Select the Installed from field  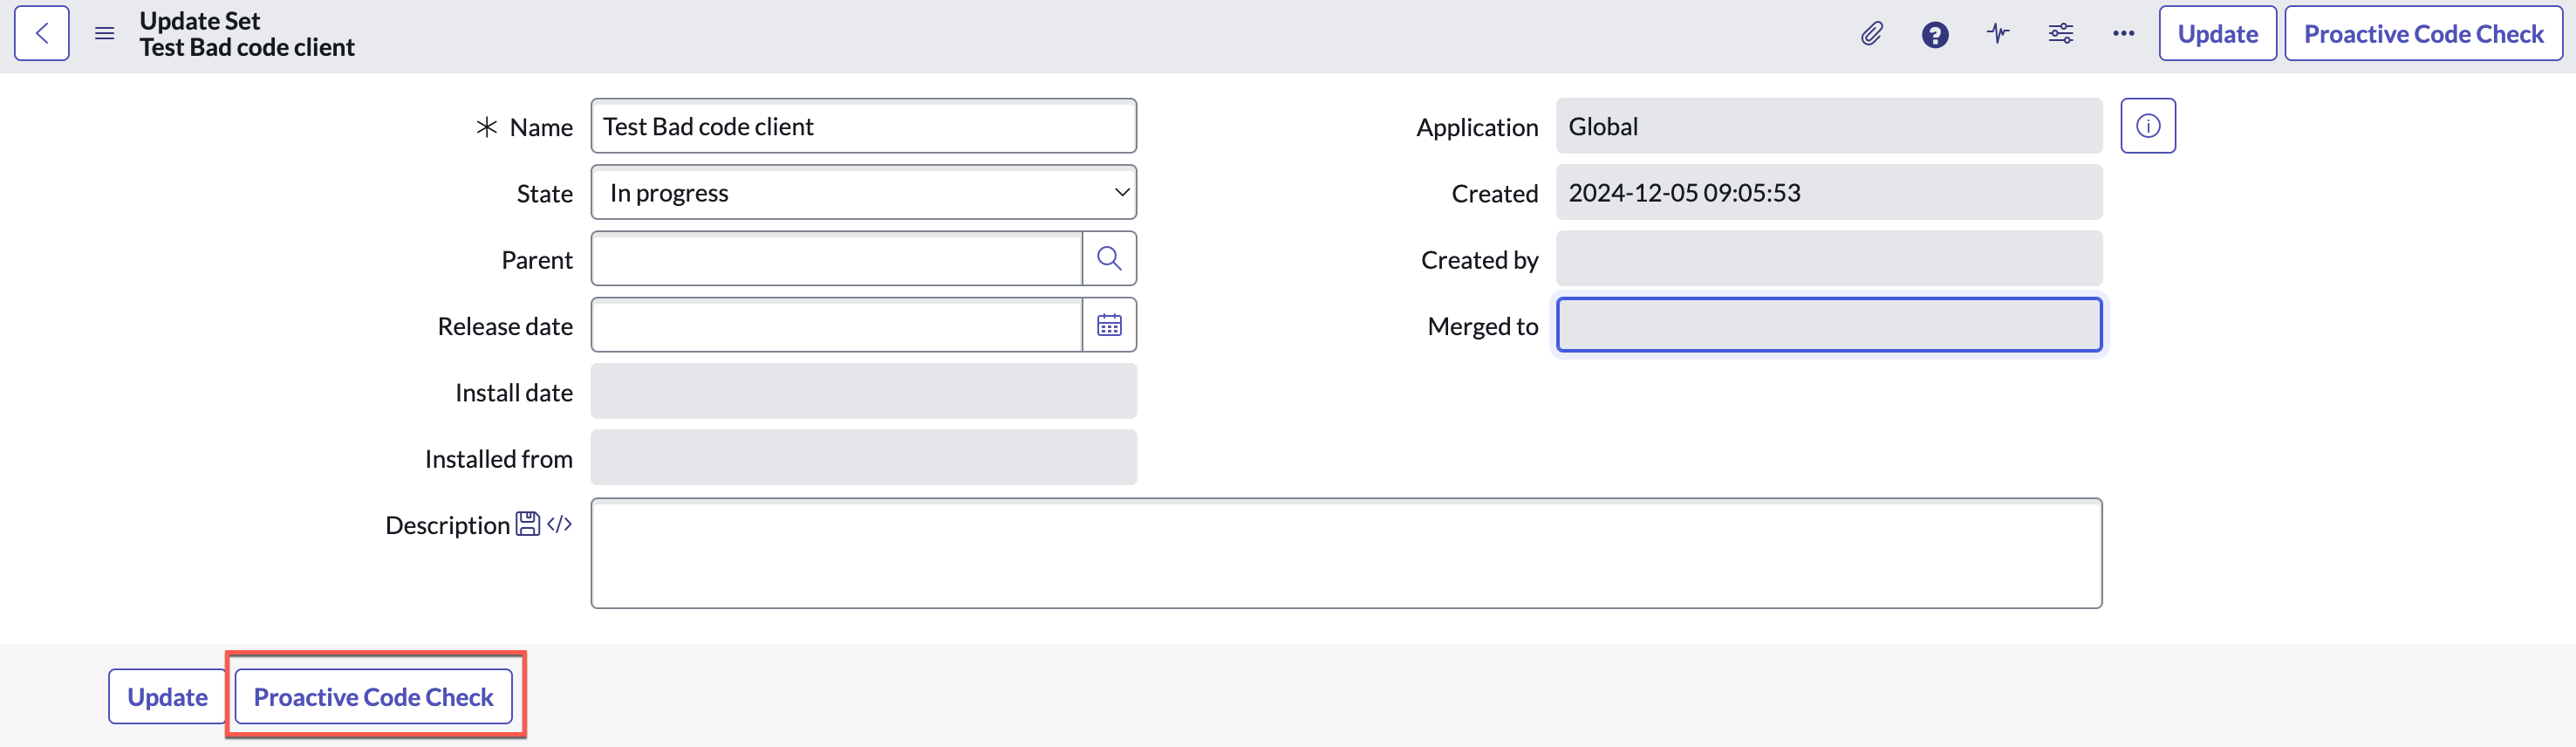(x=864, y=458)
